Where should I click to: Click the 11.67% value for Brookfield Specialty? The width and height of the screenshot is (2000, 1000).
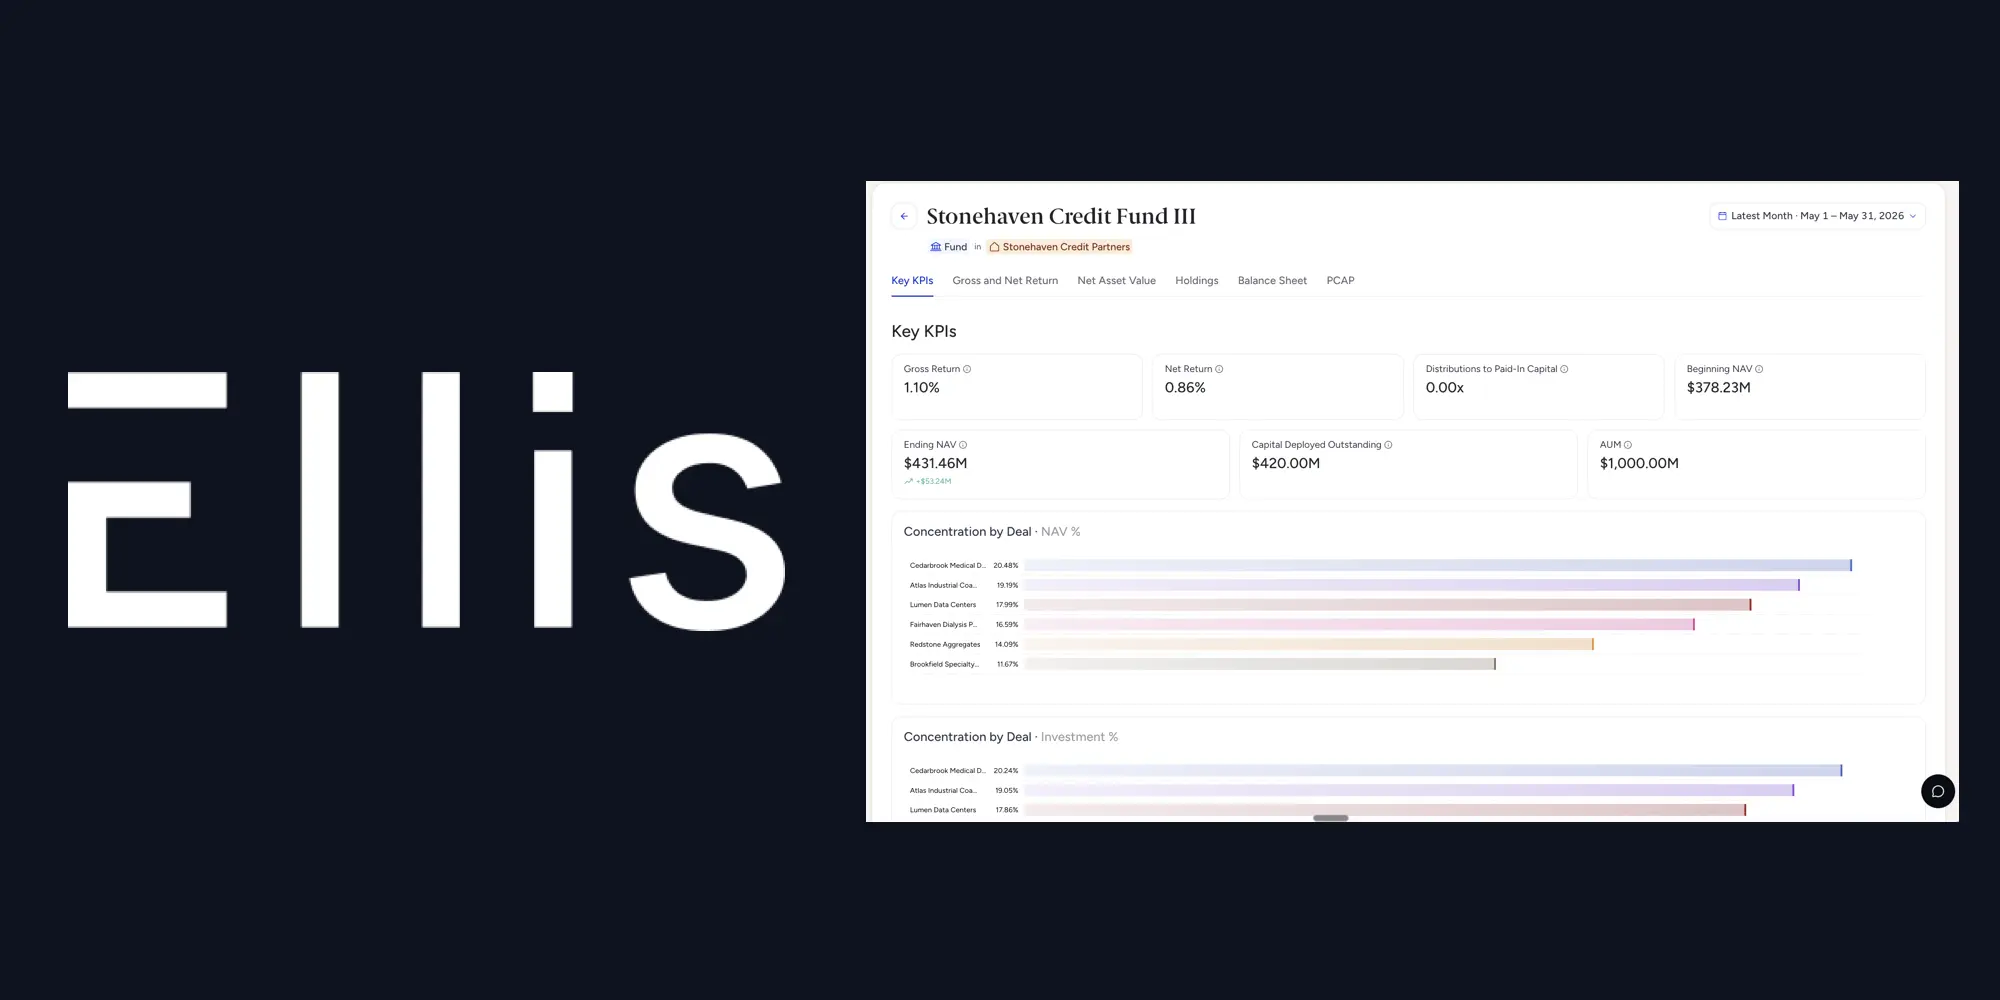pos(1007,664)
